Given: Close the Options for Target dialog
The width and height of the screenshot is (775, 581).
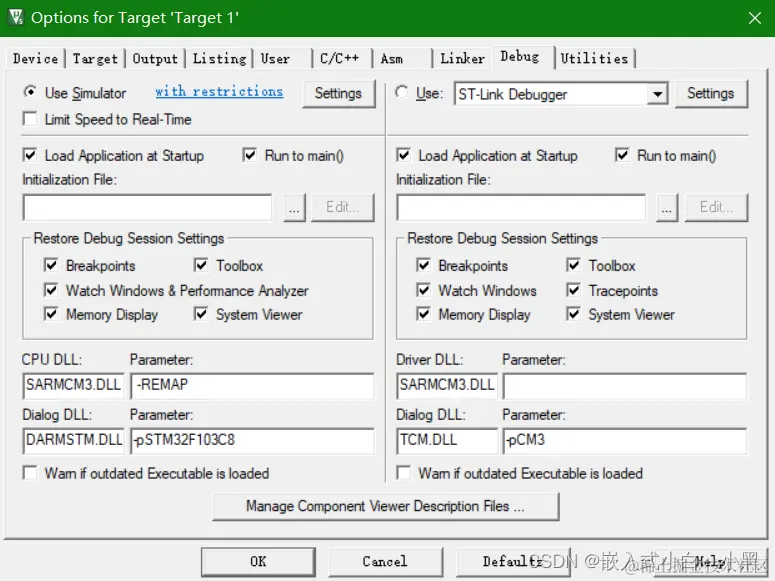Looking at the screenshot, I should [x=754, y=18].
